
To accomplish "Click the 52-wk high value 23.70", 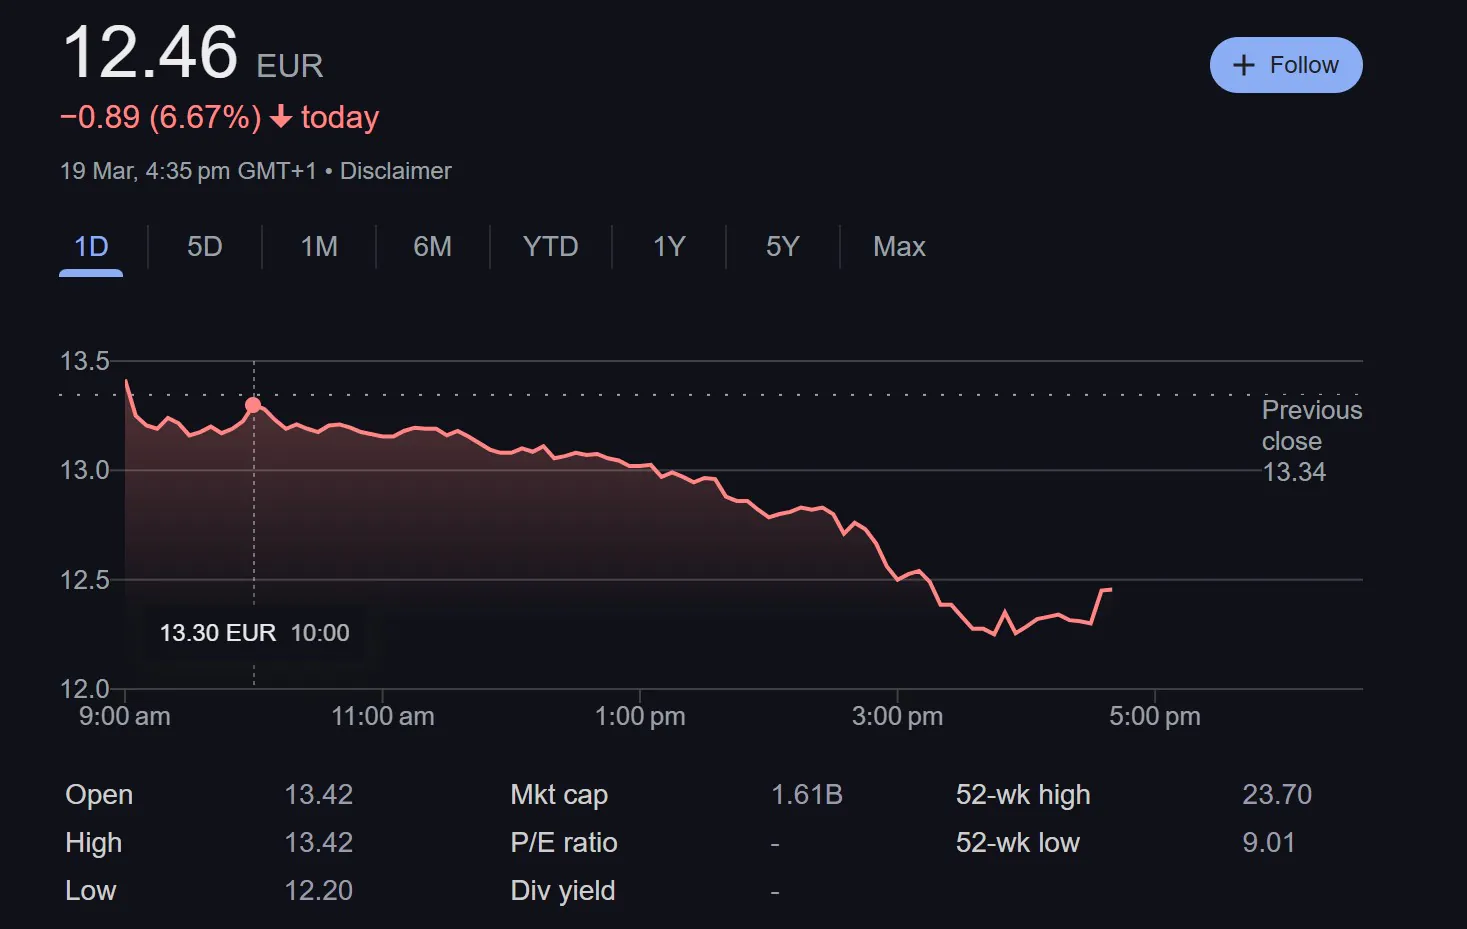I will click(x=1276, y=795).
